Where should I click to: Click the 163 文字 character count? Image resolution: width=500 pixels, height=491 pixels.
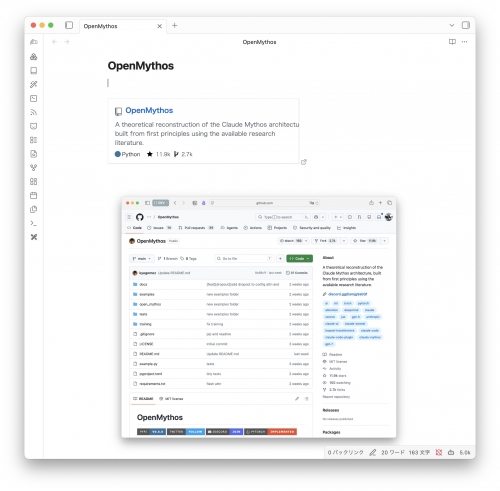click(419, 452)
